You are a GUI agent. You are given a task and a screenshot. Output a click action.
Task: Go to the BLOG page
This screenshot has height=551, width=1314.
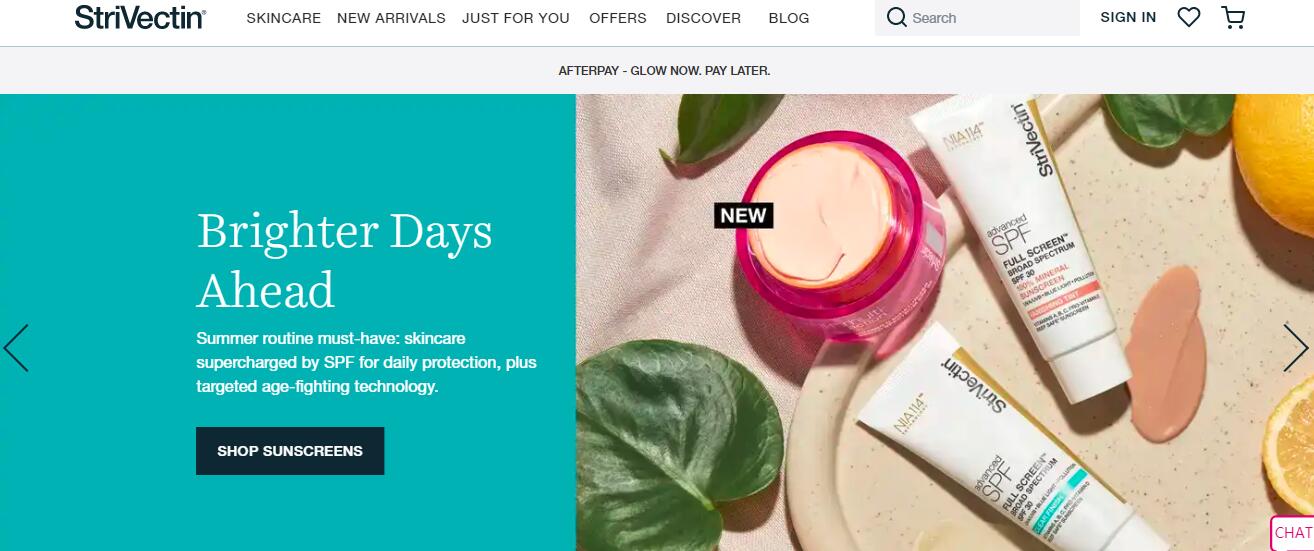789,18
